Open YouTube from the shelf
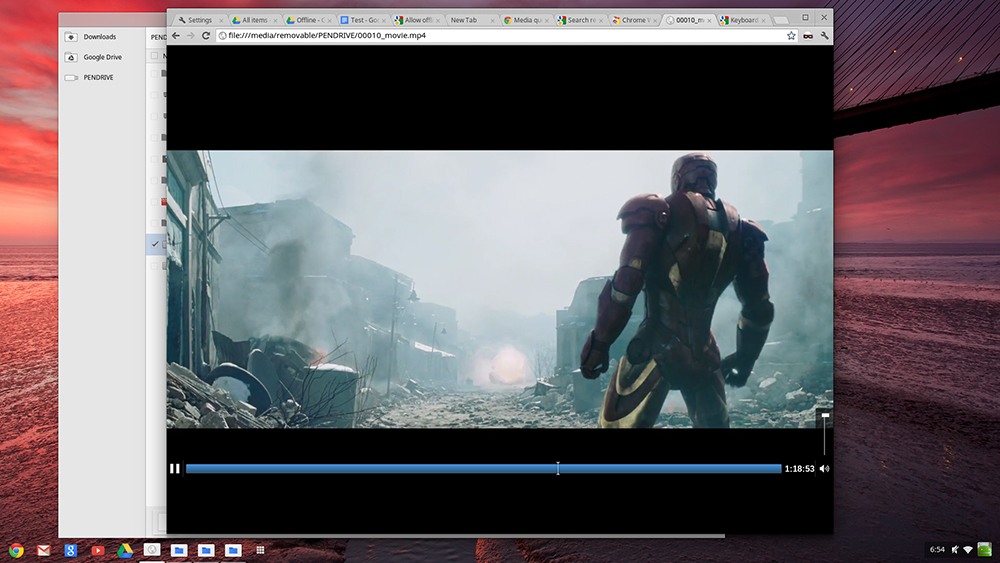Screen dimensions: 1000x563 [98, 550]
